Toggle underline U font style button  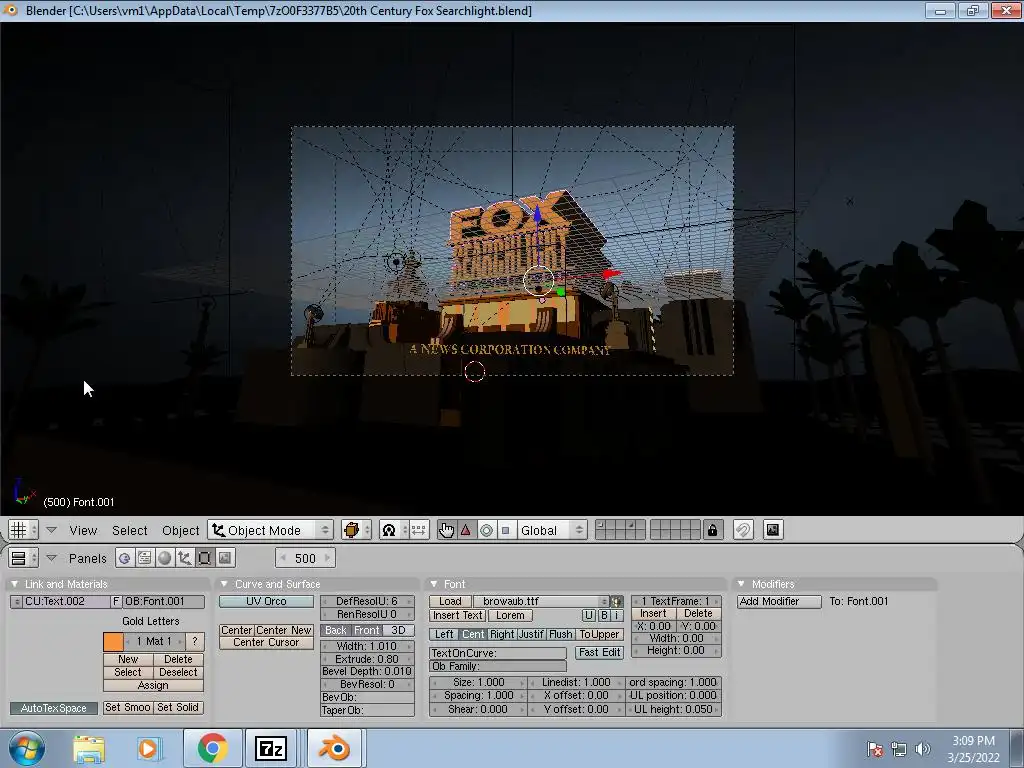click(x=588, y=615)
